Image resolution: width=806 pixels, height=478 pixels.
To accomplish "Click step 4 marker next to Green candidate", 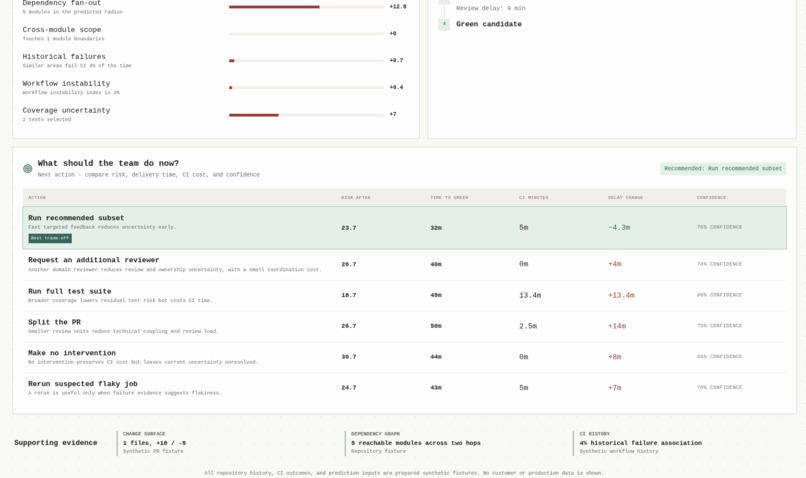I will click(444, 24).
